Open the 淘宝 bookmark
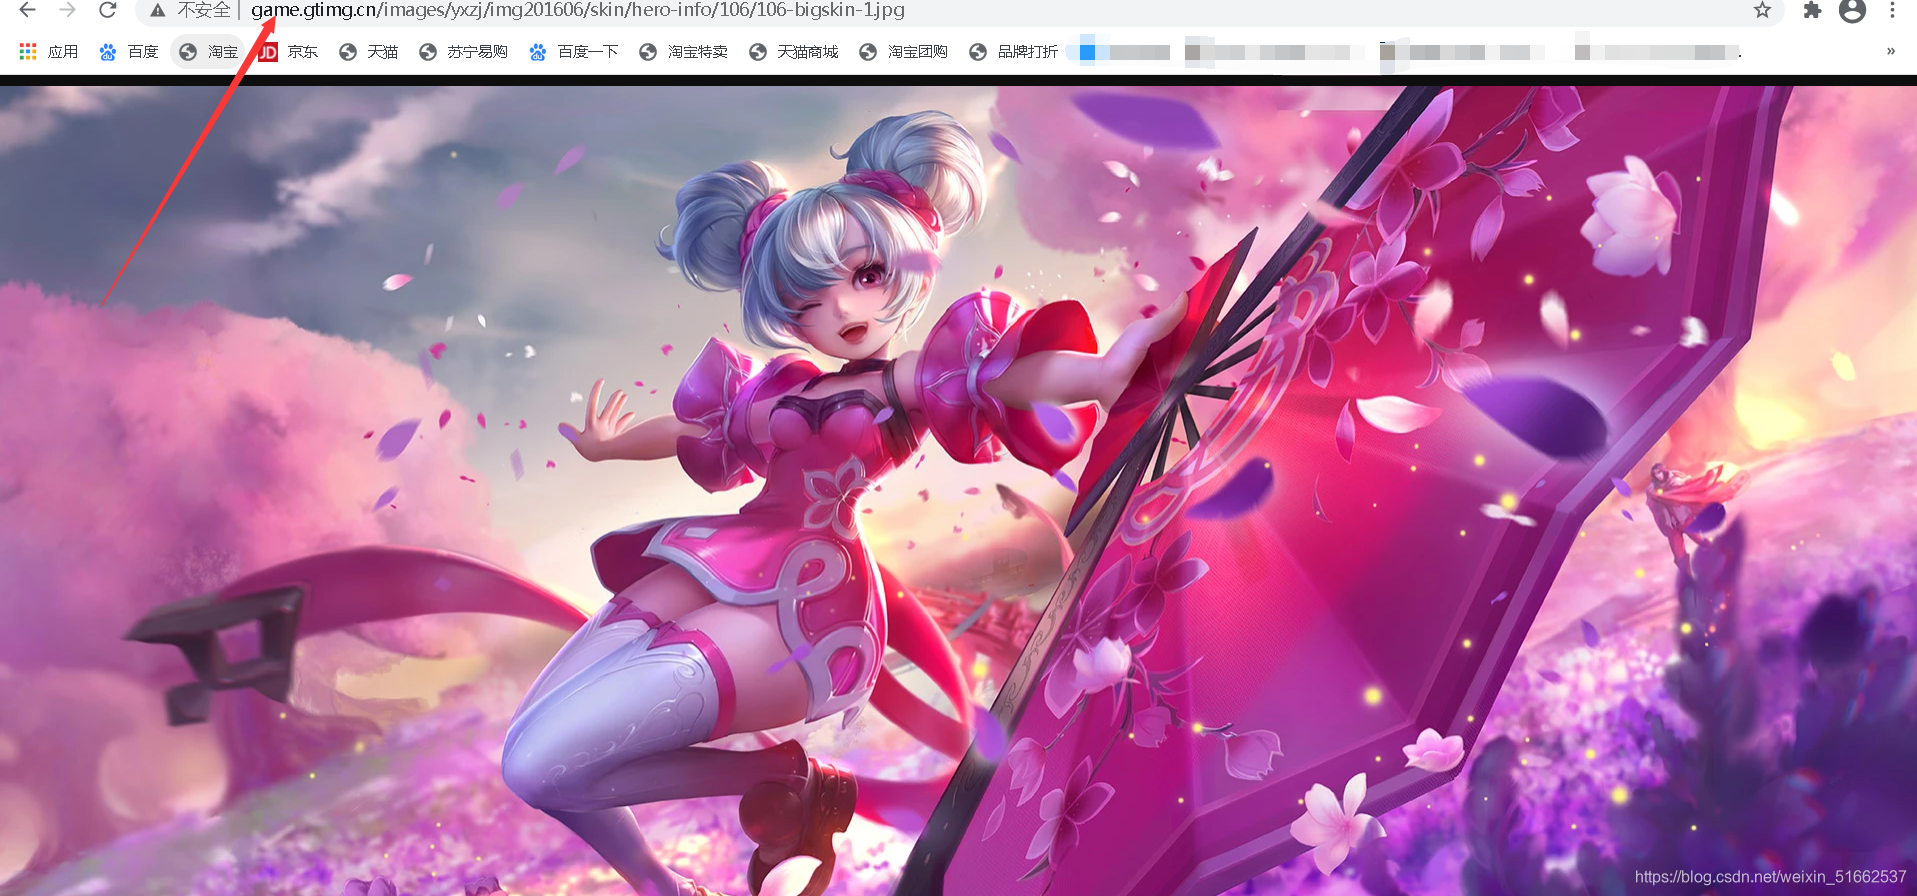Screen dimensions: 1917x896 209,51
